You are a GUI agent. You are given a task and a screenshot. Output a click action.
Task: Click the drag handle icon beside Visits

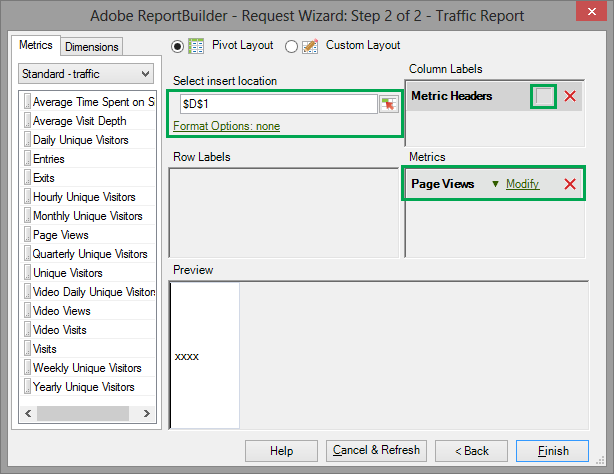(x=27, y=348)
